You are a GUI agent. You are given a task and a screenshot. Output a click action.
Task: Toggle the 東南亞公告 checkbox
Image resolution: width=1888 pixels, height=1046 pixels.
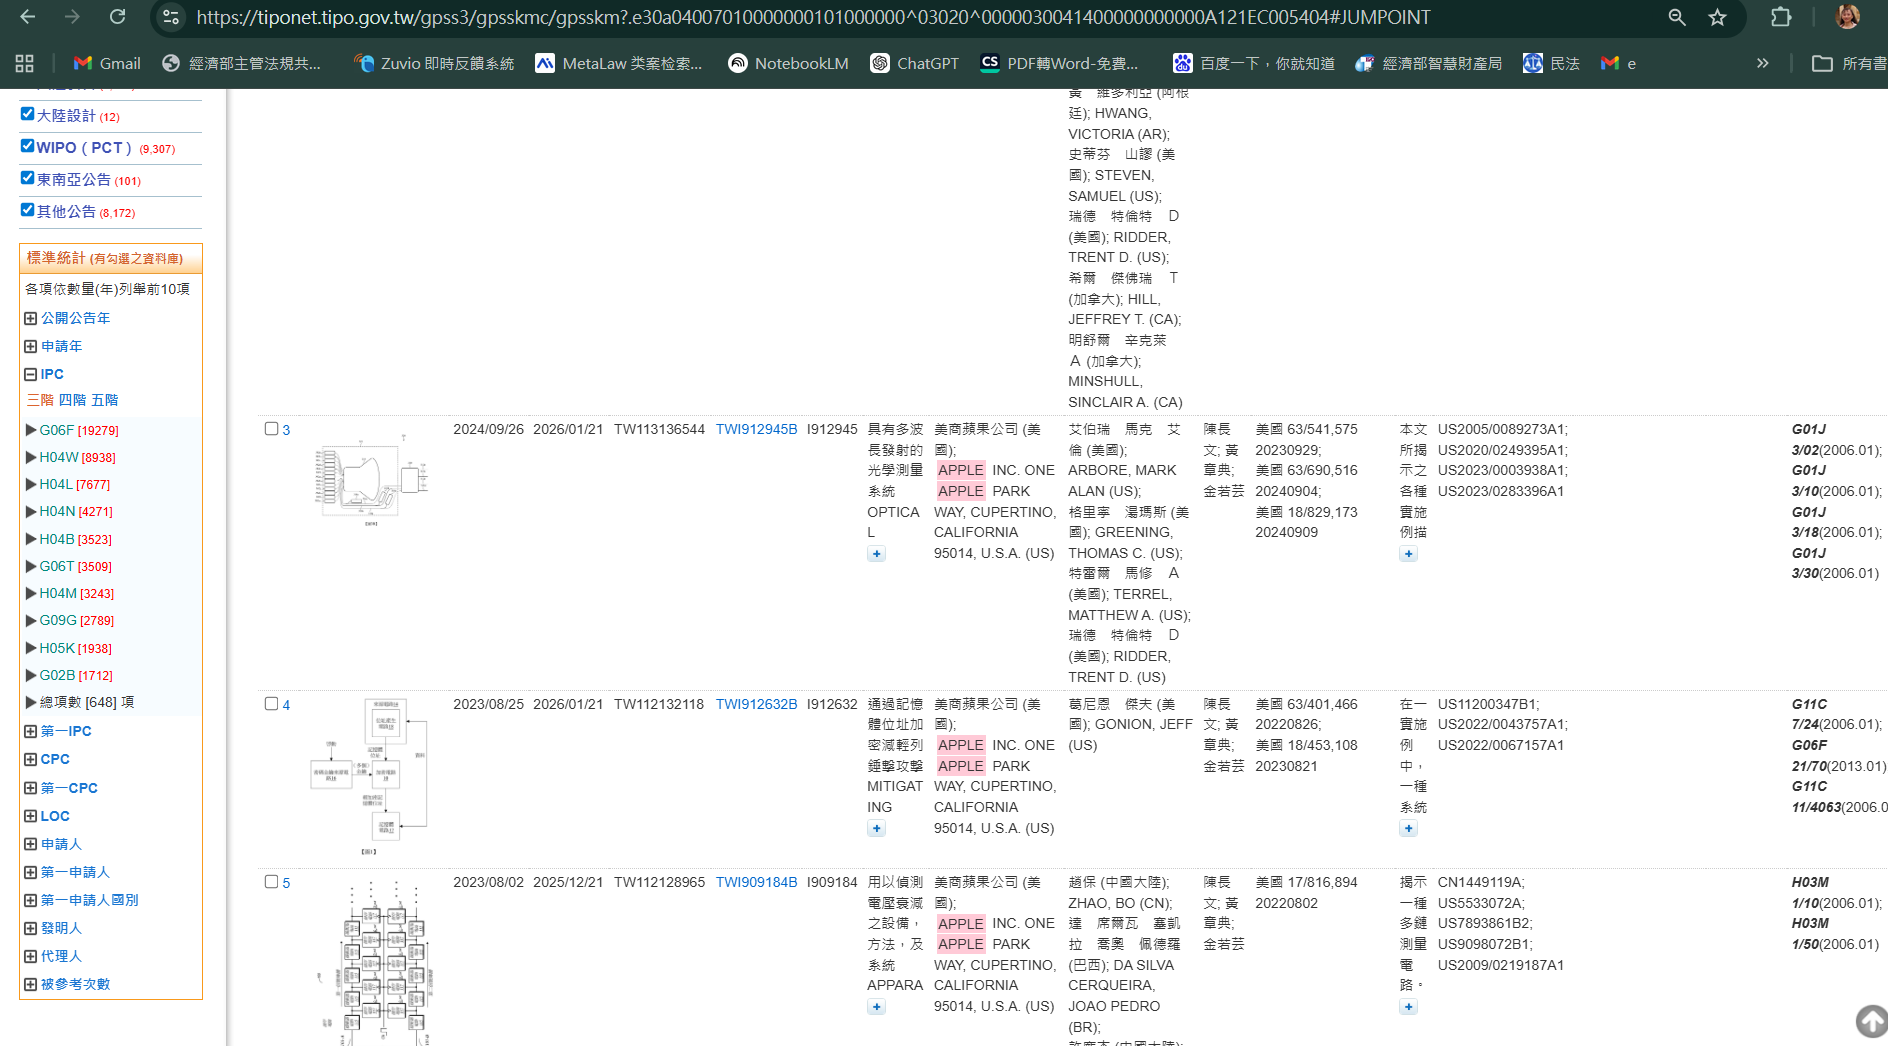click(x=28, y=178)
